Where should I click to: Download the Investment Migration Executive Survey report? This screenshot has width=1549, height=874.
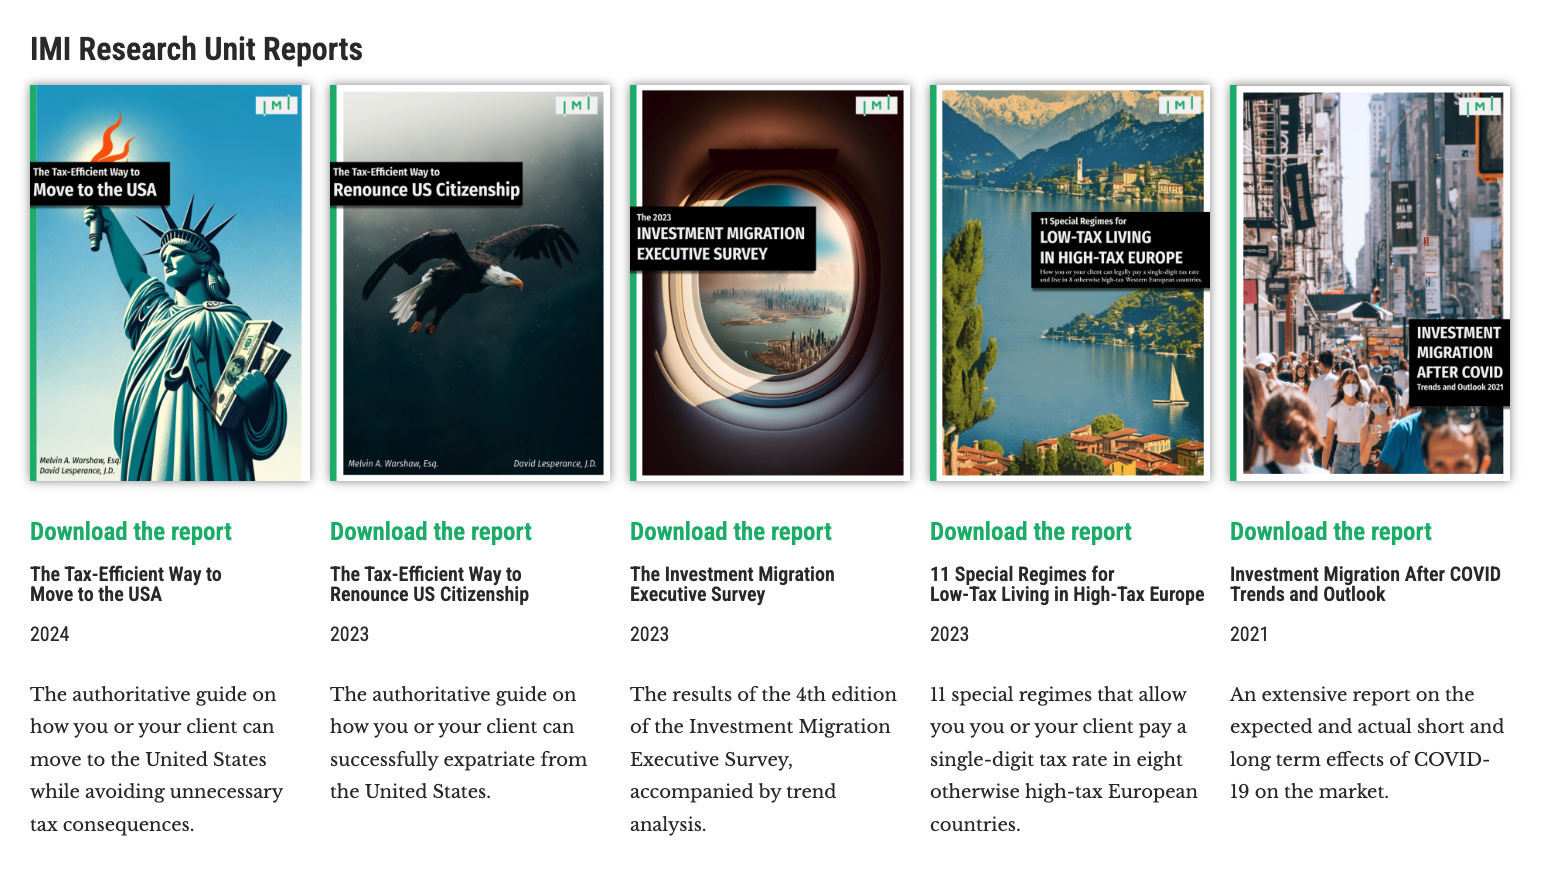click(731, 532)
